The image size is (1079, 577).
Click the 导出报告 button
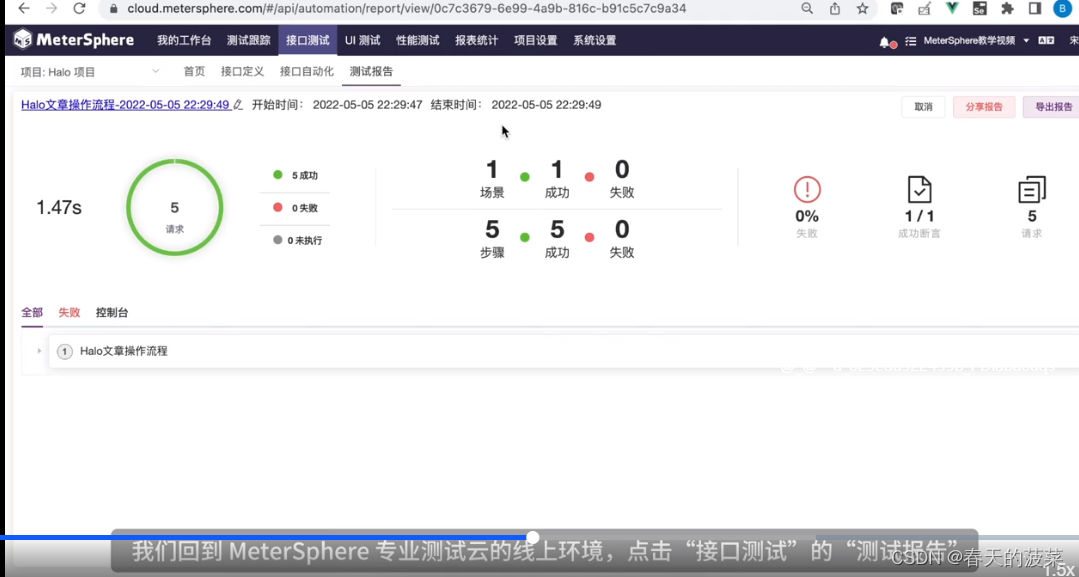tap(1053, 107)
